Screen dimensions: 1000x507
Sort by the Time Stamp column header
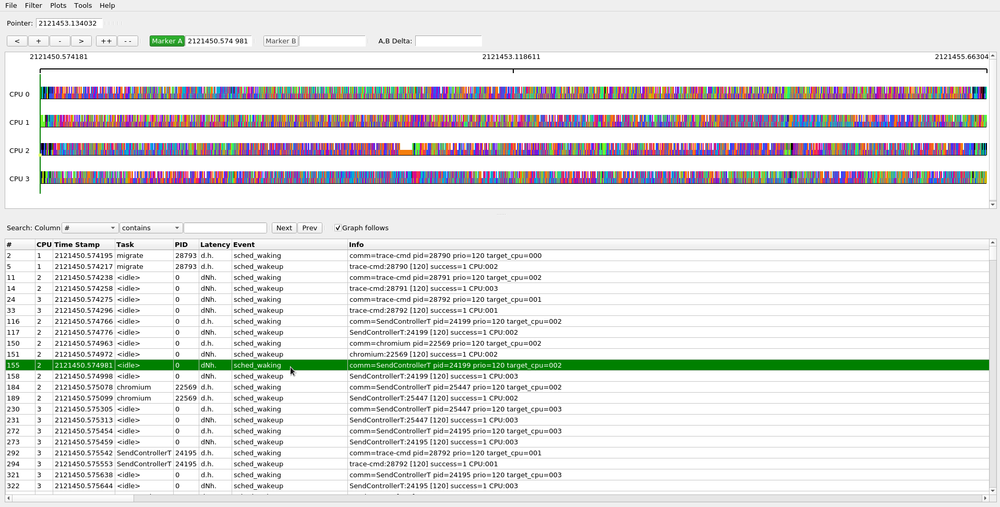84,244
